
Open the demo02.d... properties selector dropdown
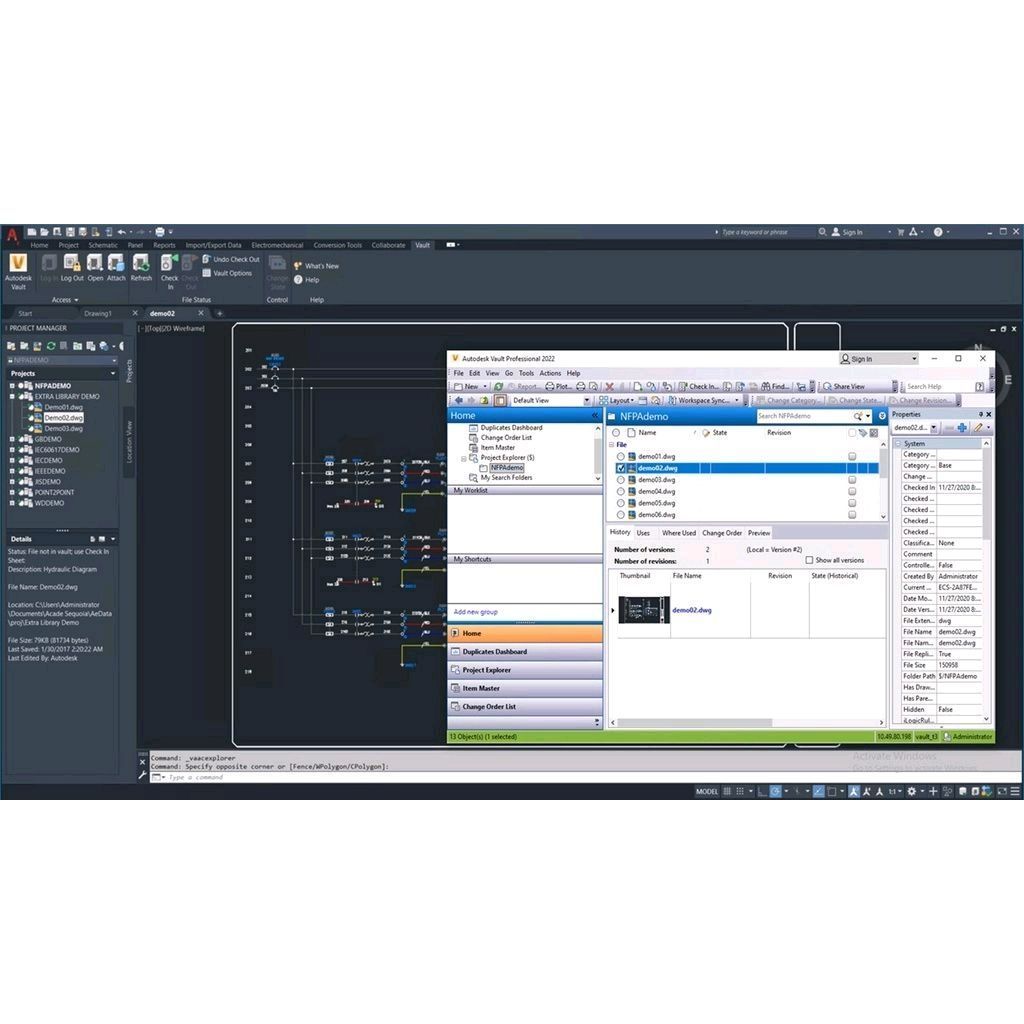tap(933, 428)
